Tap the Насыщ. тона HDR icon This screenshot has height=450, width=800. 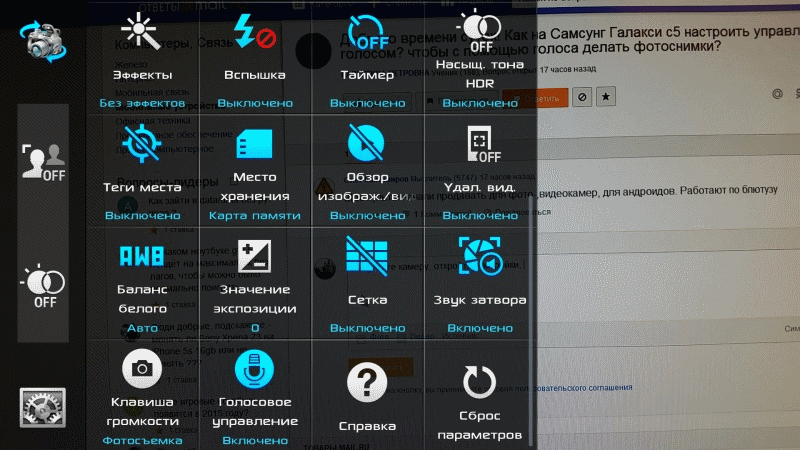[x=480, y=31]
